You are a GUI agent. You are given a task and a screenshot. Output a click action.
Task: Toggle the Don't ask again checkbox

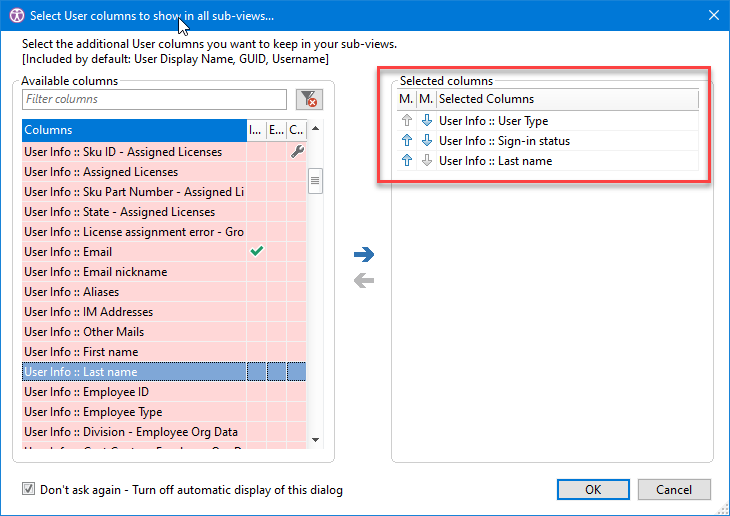click(28, 490)
